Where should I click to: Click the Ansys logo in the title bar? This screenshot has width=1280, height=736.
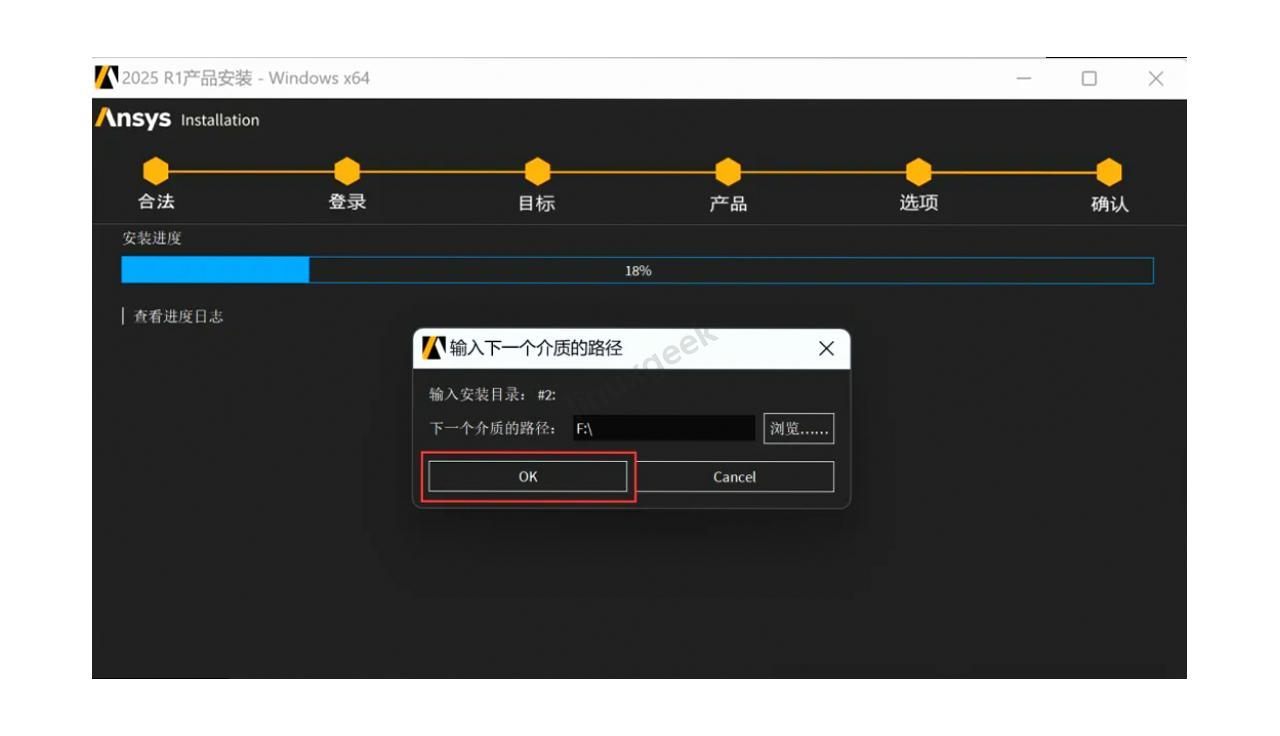point(106,77)
